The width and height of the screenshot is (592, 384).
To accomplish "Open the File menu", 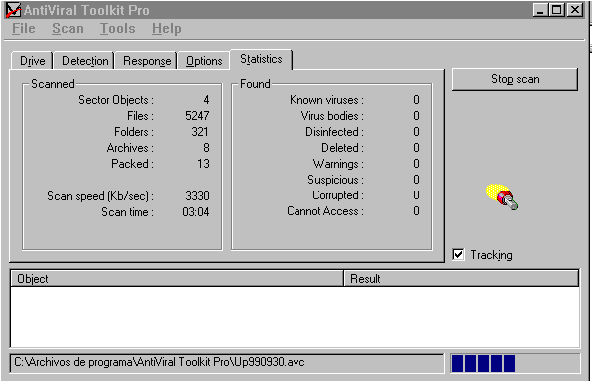I will click(x=23, y=29).
